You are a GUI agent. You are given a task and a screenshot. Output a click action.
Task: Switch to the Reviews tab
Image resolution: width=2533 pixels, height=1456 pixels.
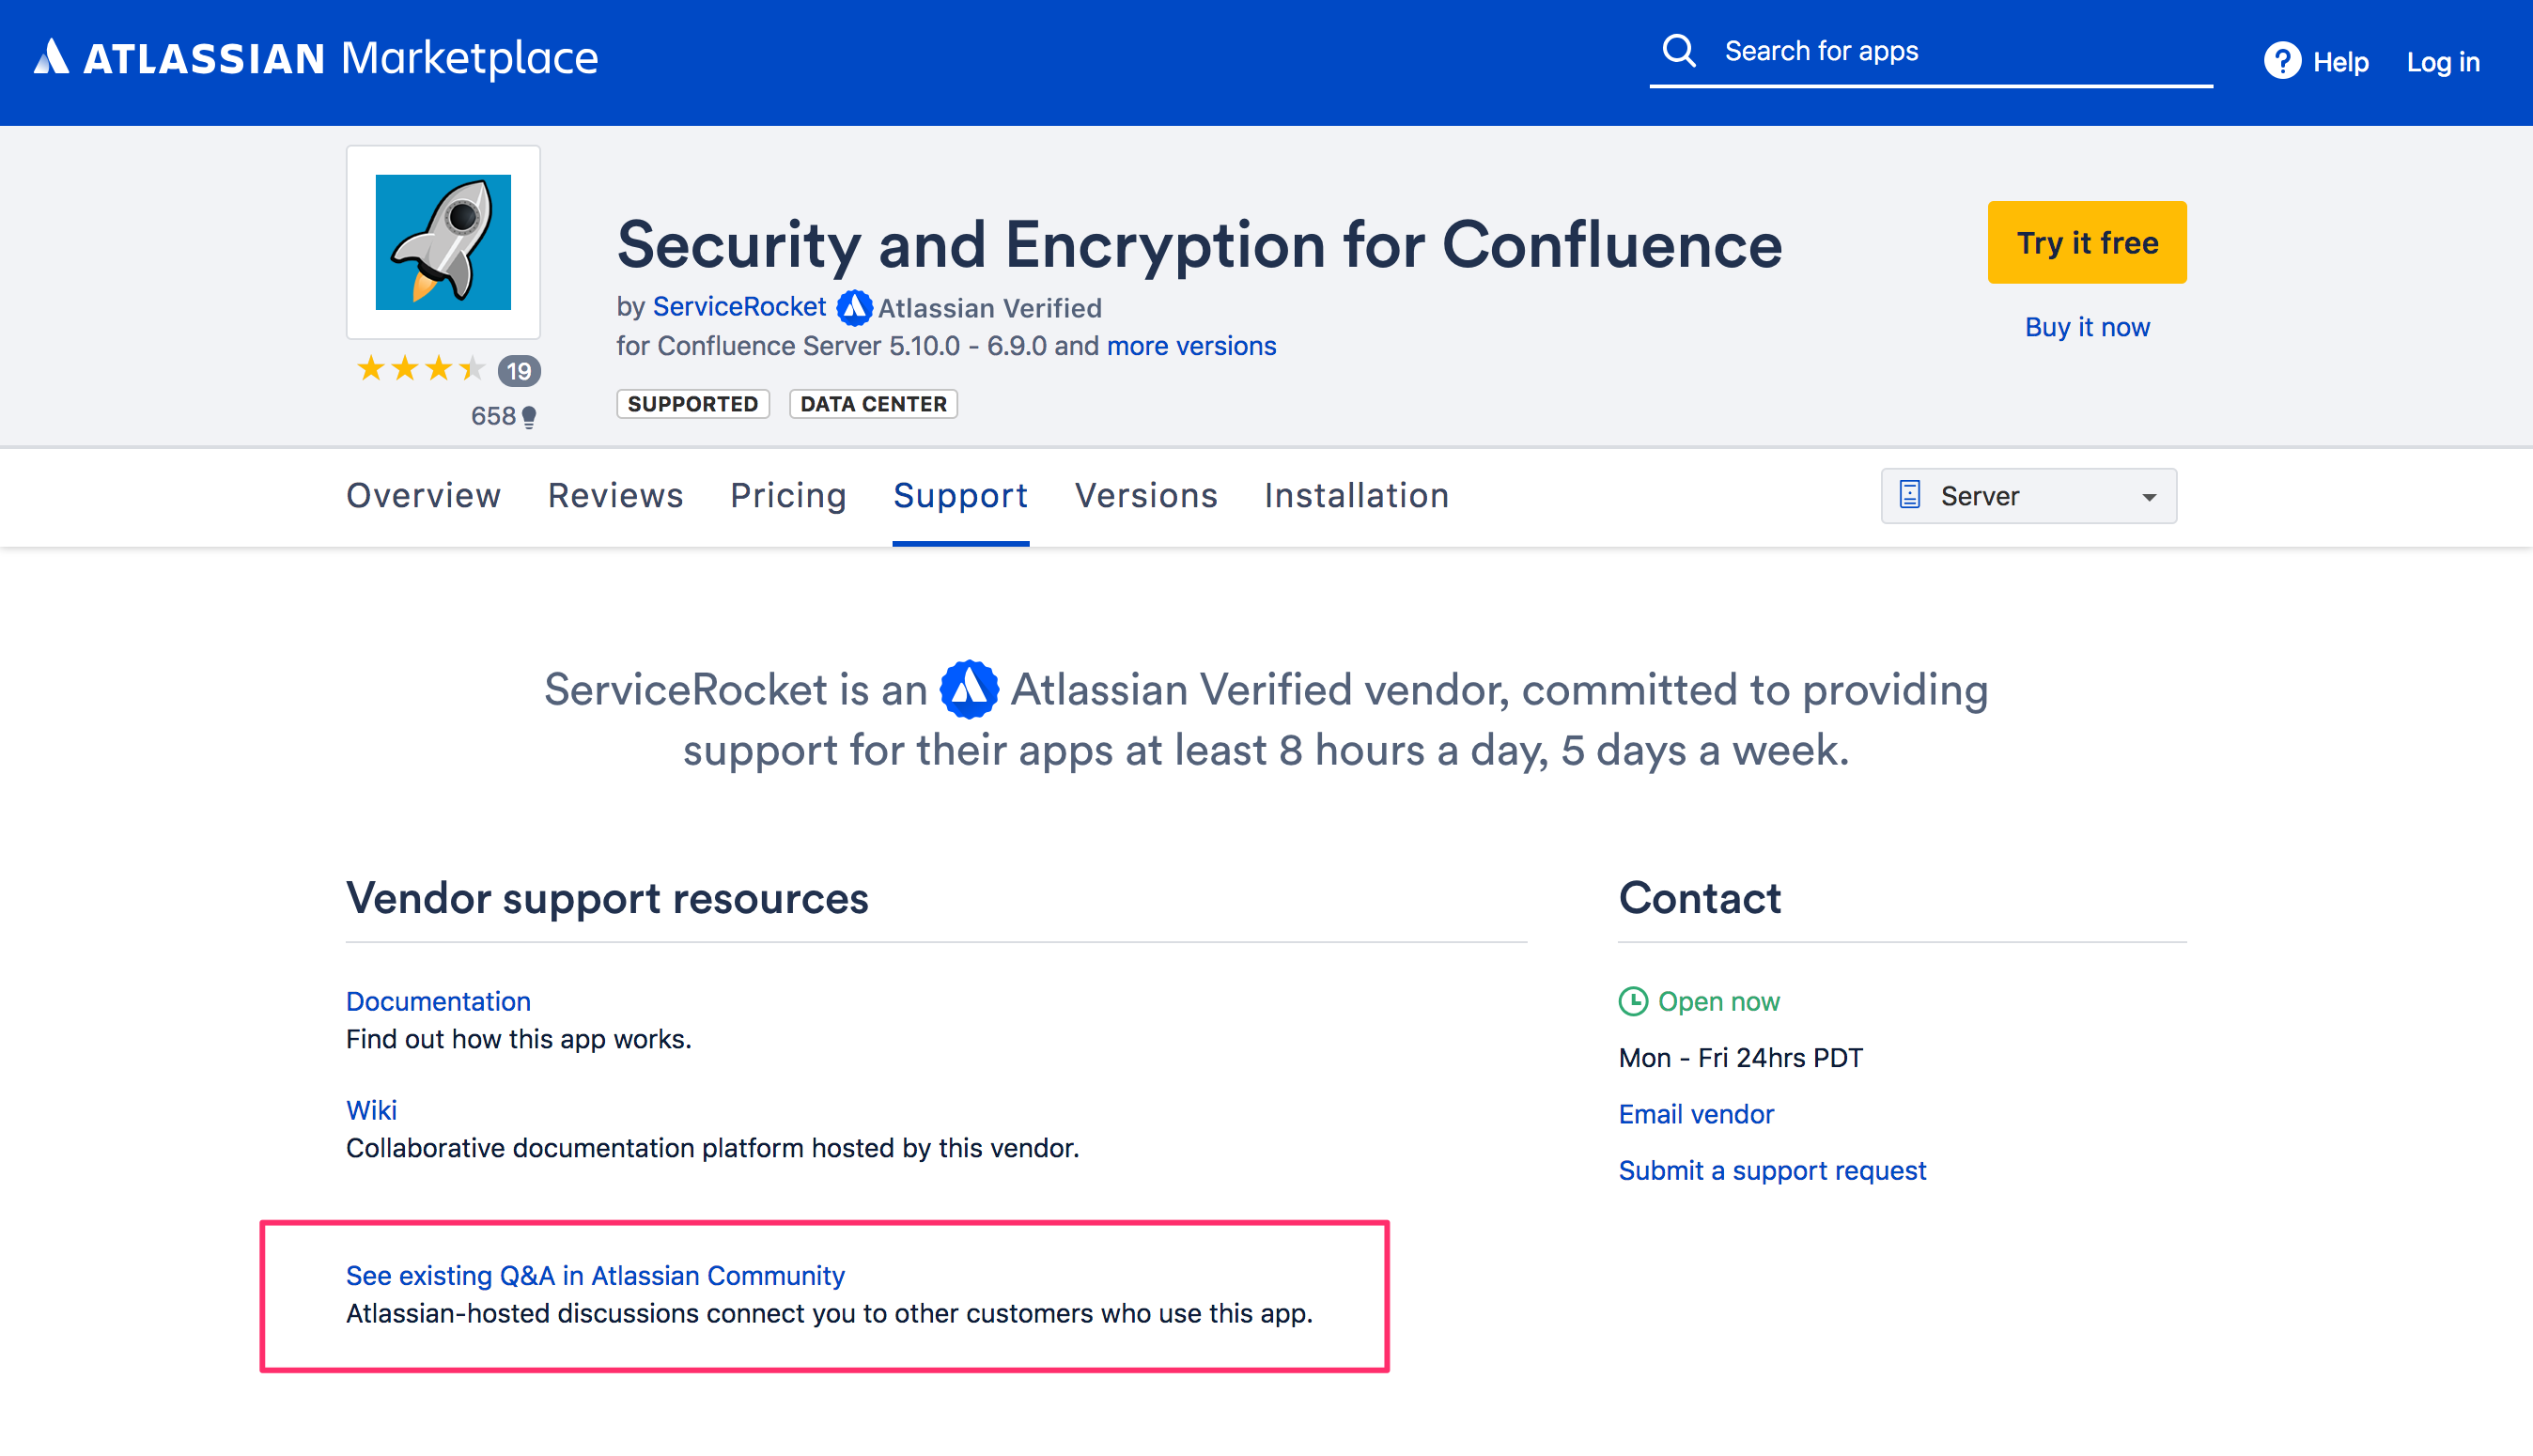pos(615,495)
